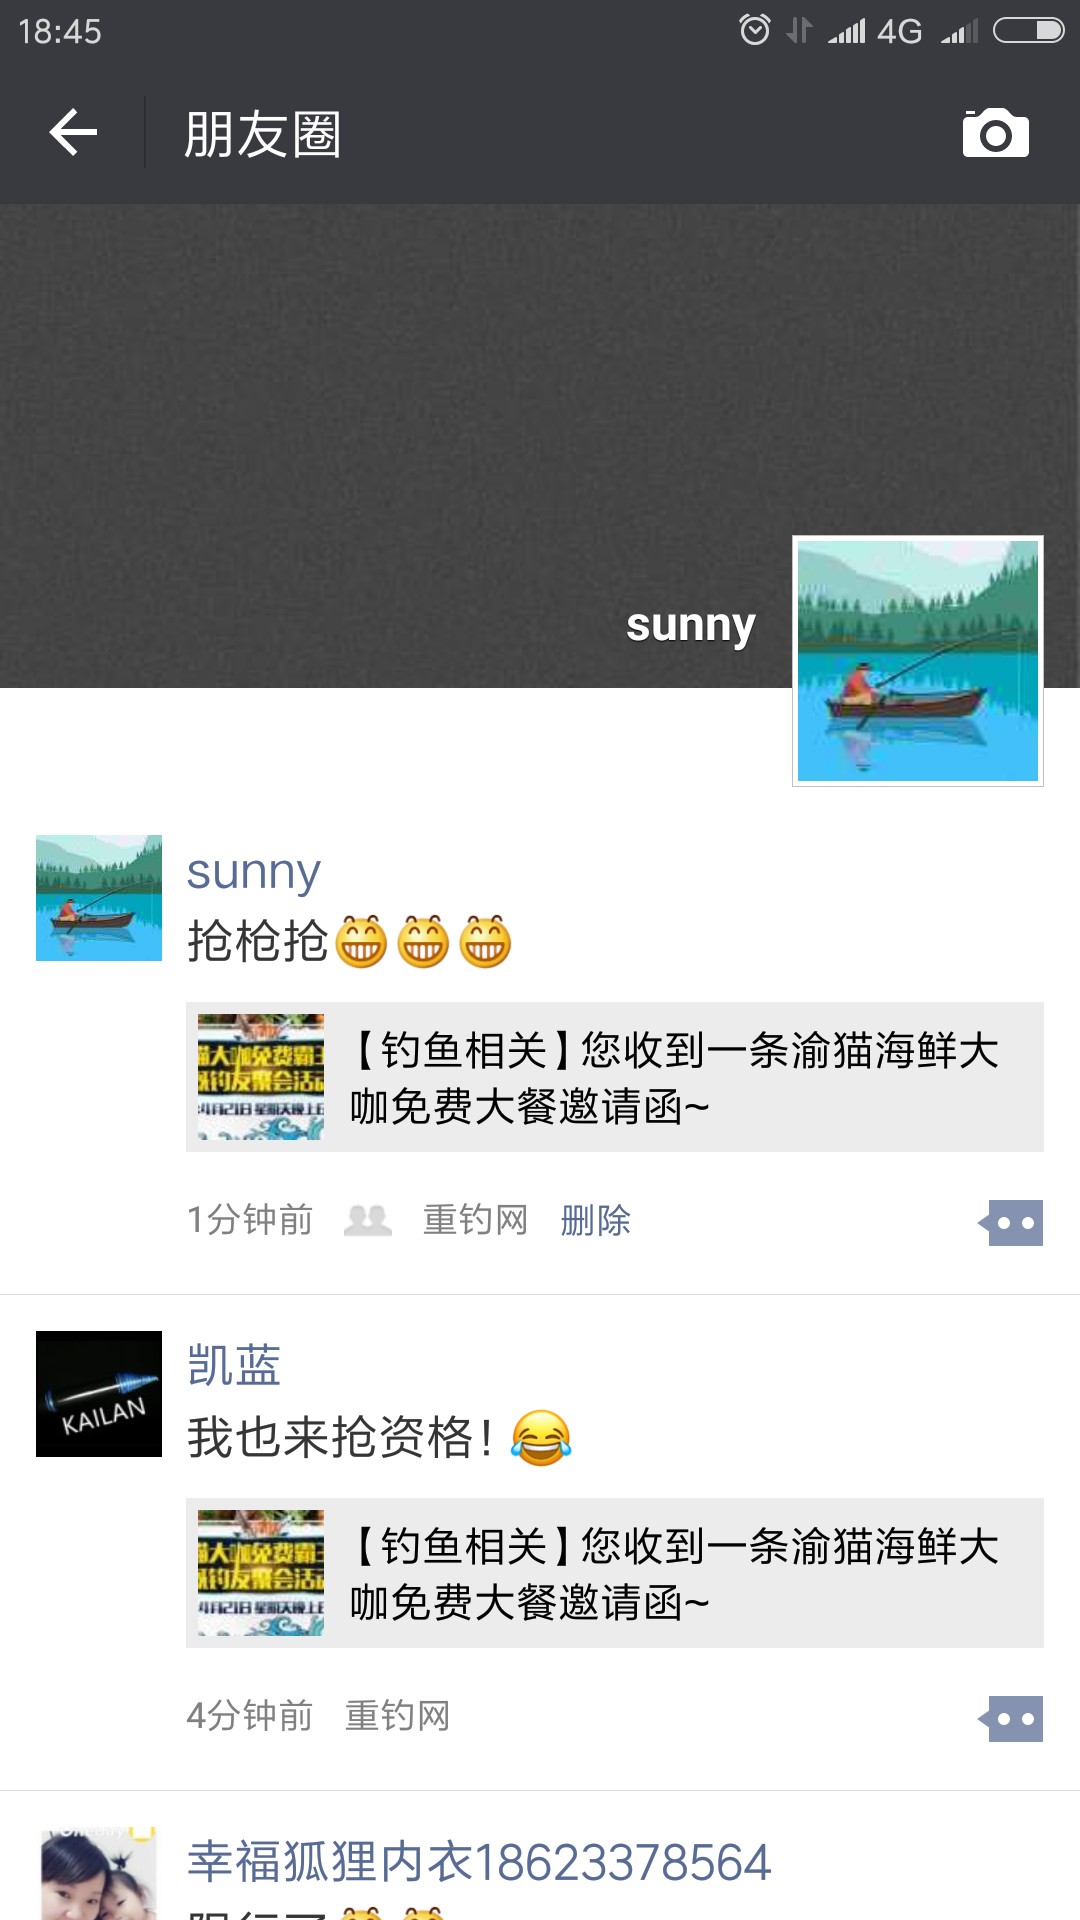The image size is (1080, 1920).
Task: Open the 凯蓝 username profile
Action: [234, 1365]
